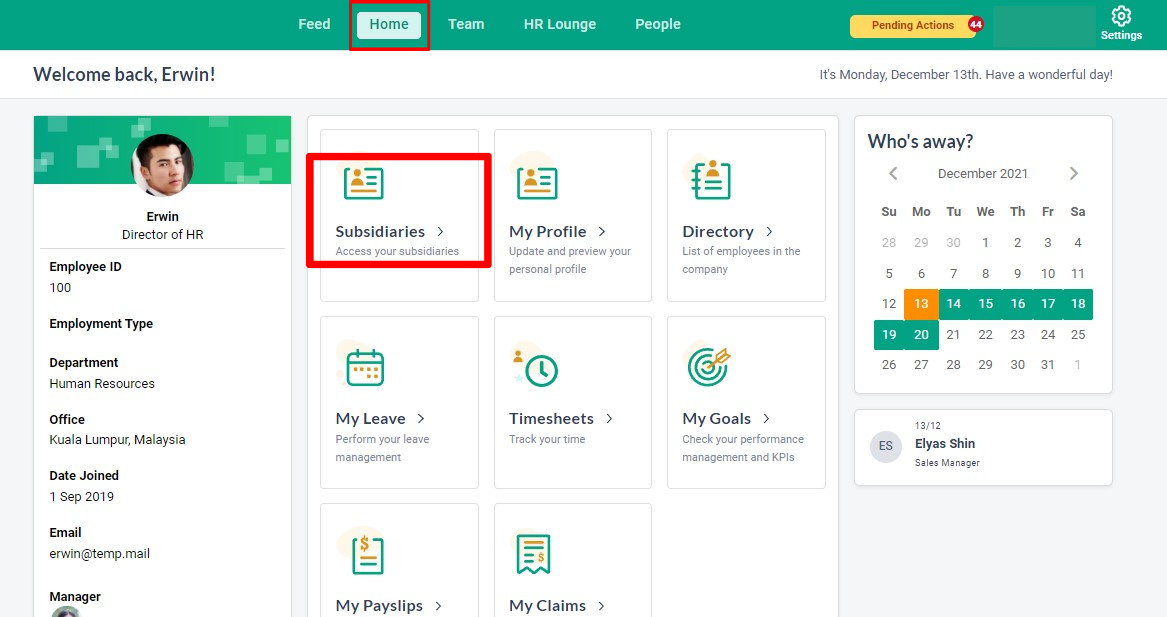1167x617 pixels.
Task: Open the Settings gear icon
Action: [x=1121, y=16]
